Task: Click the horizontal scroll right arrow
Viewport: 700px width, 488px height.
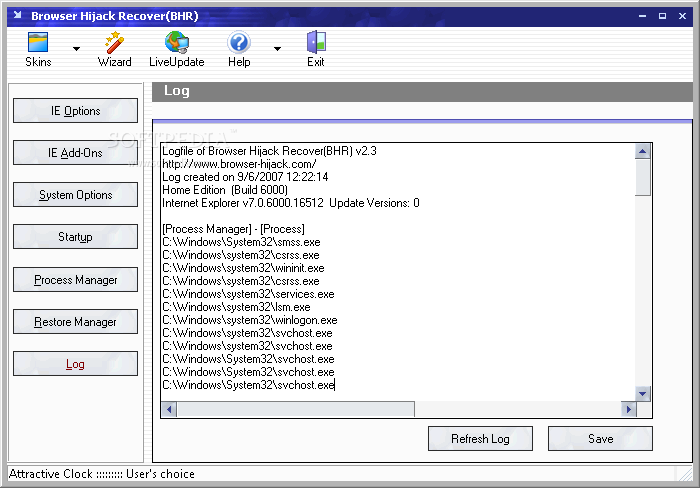Action: pos(629,409)
